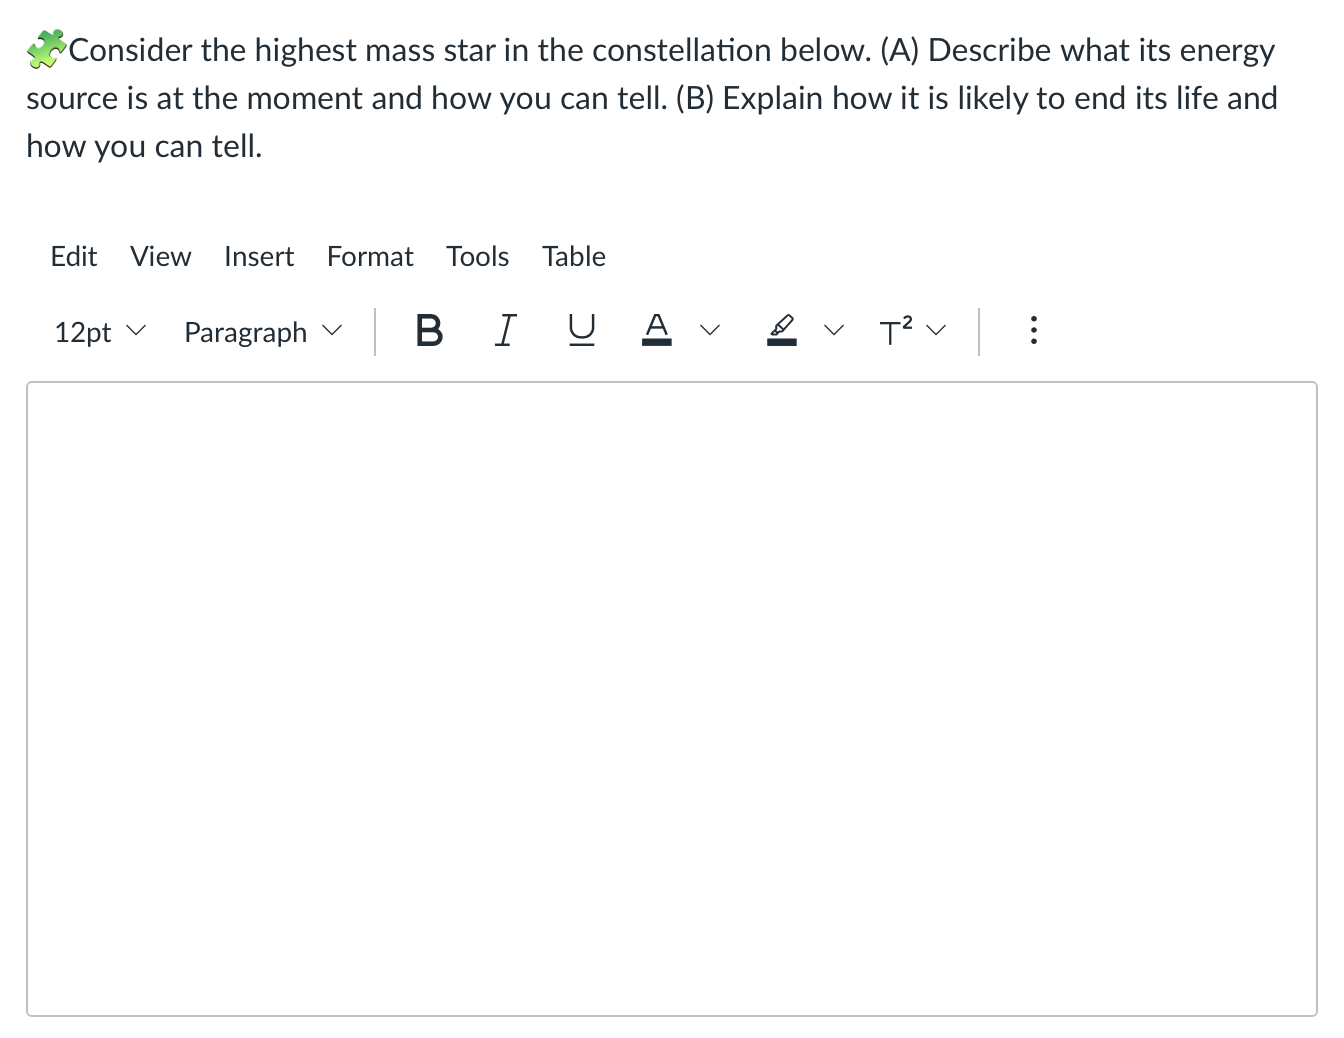The width and height of the screenshot is (1344, 1038).
Task: Click the question text about the highest mass star
Action: point(652,98)
